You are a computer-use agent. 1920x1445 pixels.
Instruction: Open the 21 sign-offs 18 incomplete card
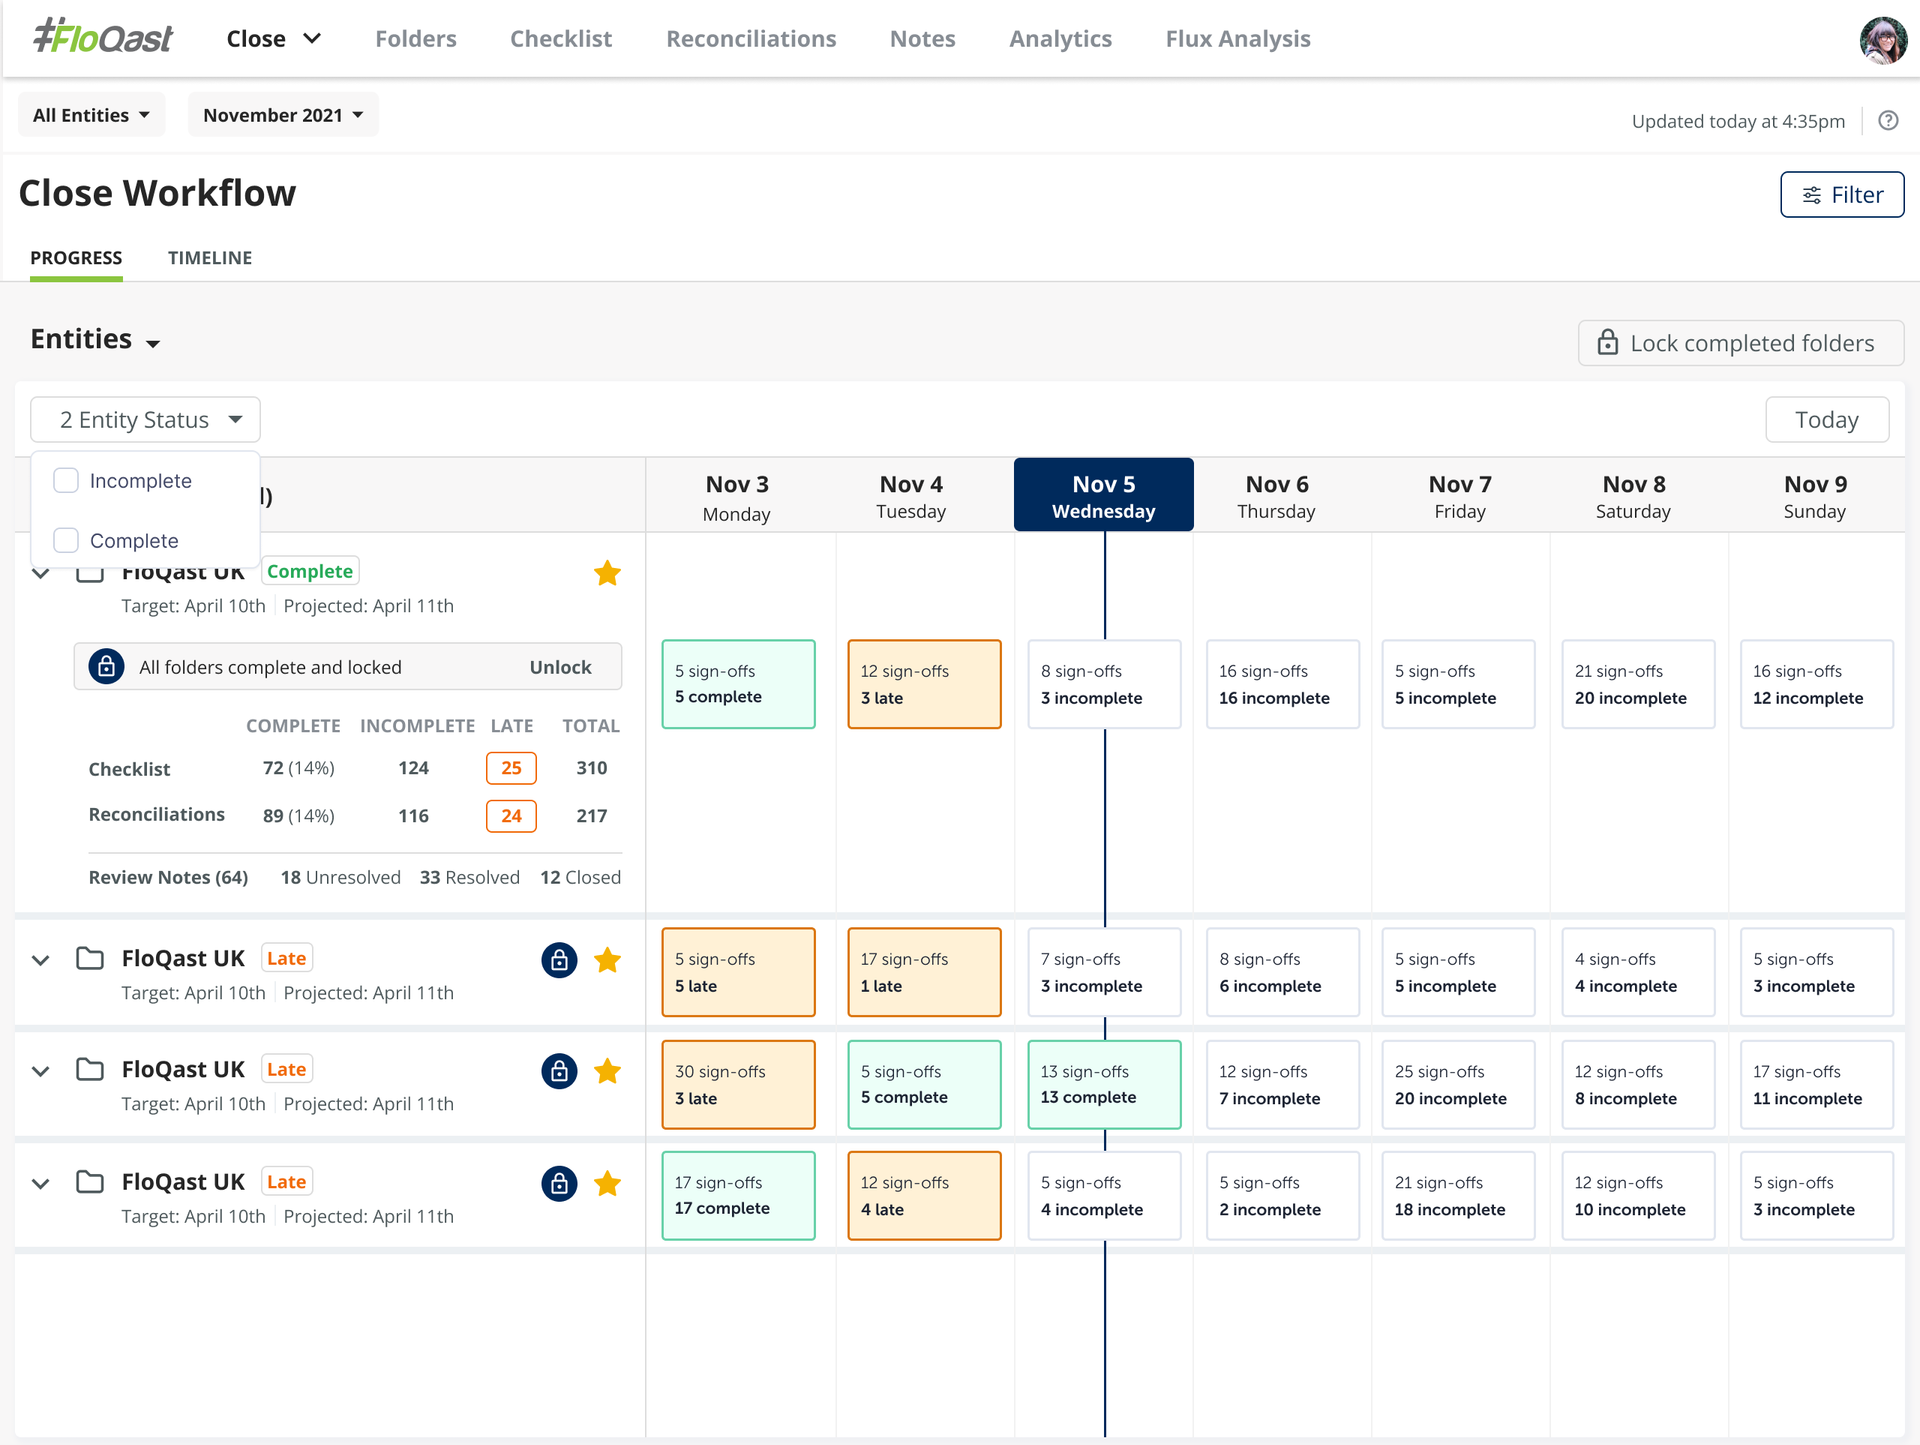1458,1196
